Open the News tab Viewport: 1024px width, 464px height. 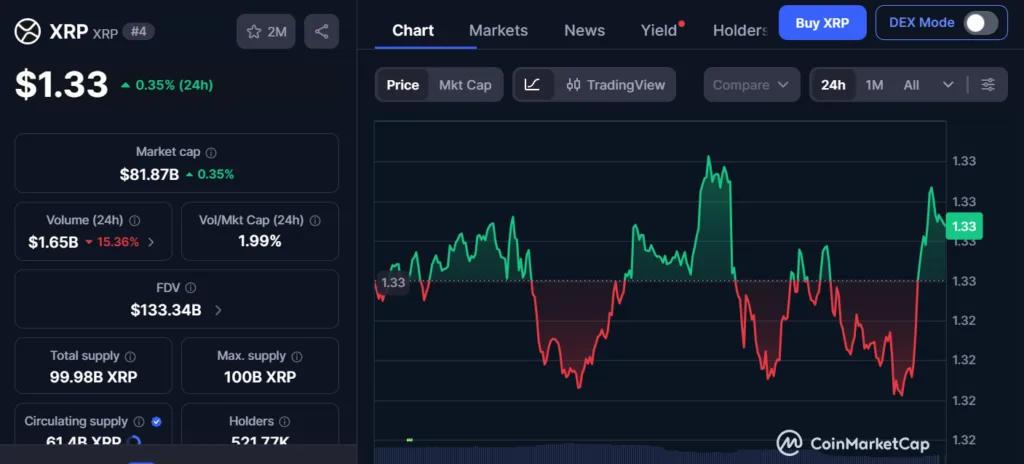coord(584,31)
